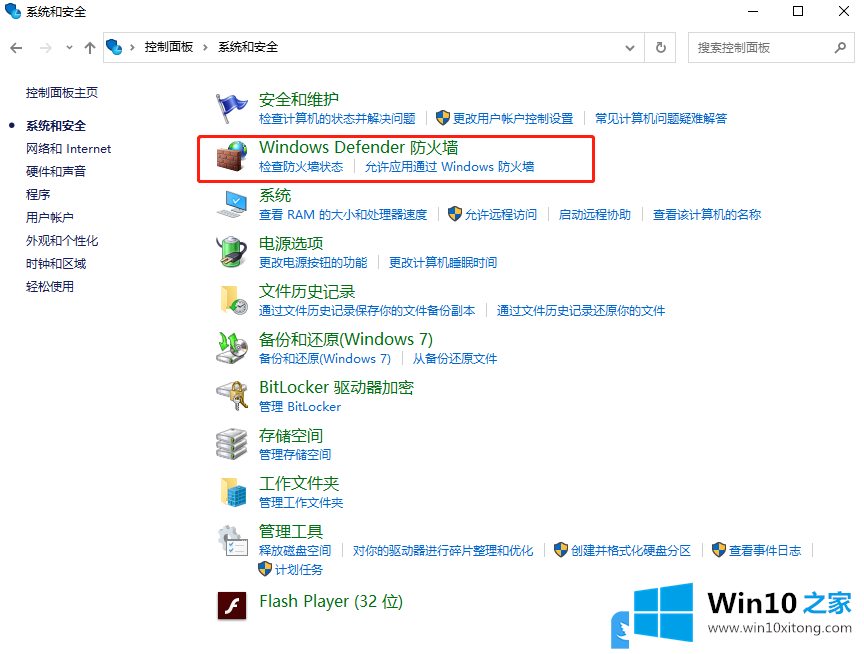Open the BitLocker drive lock icon
The image size is (864, 654).
point(231,396)
